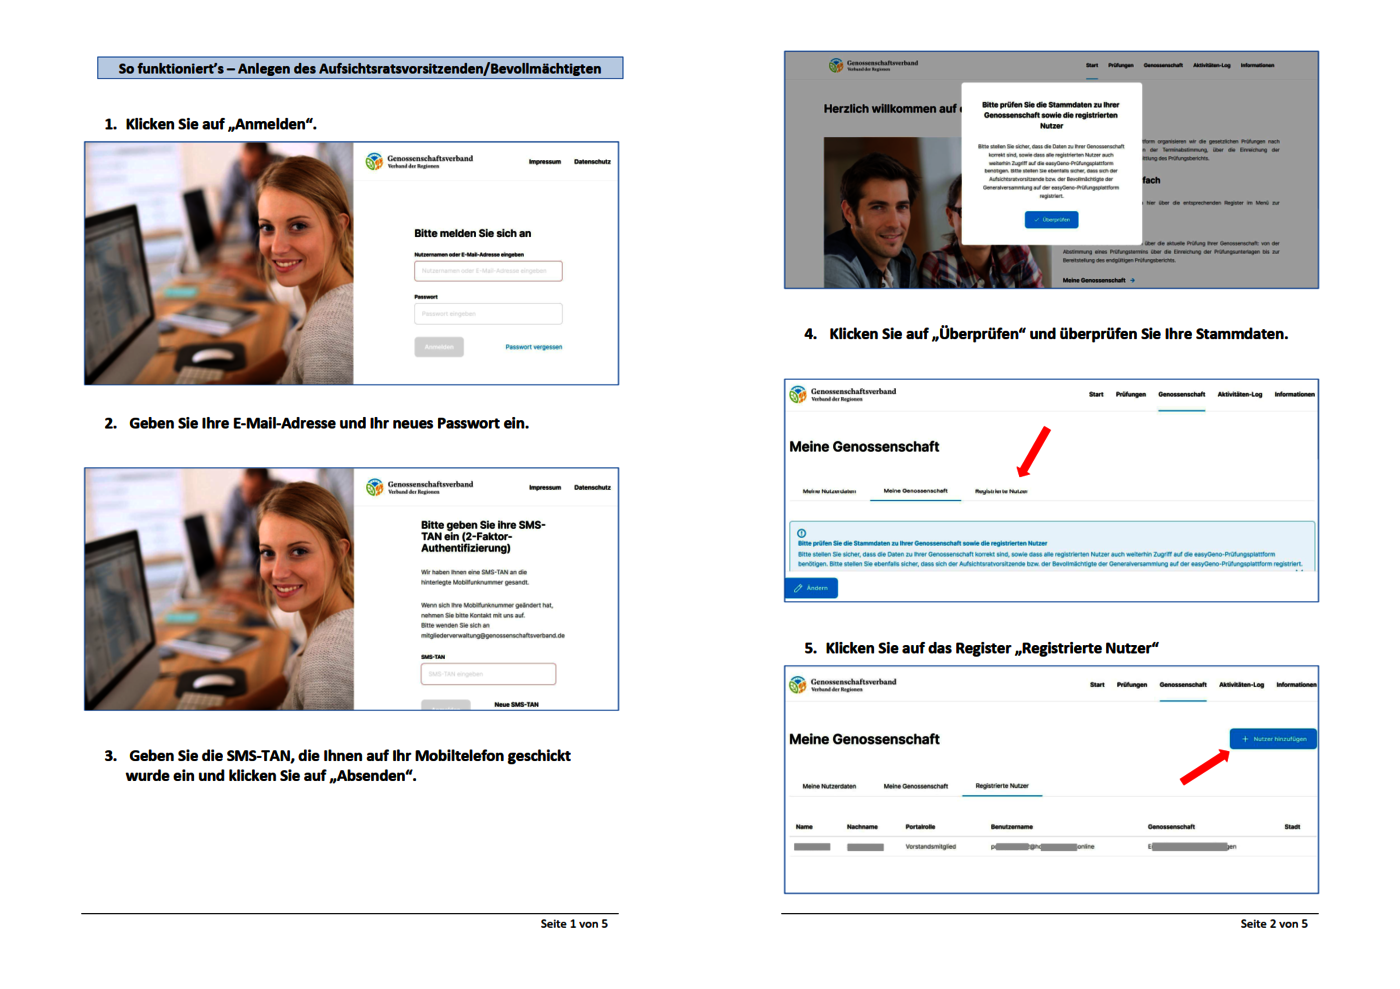Click the document title 'So funktioniert's' banner
The width and height of the screenshot is (1400, 989).
(360, 68)
